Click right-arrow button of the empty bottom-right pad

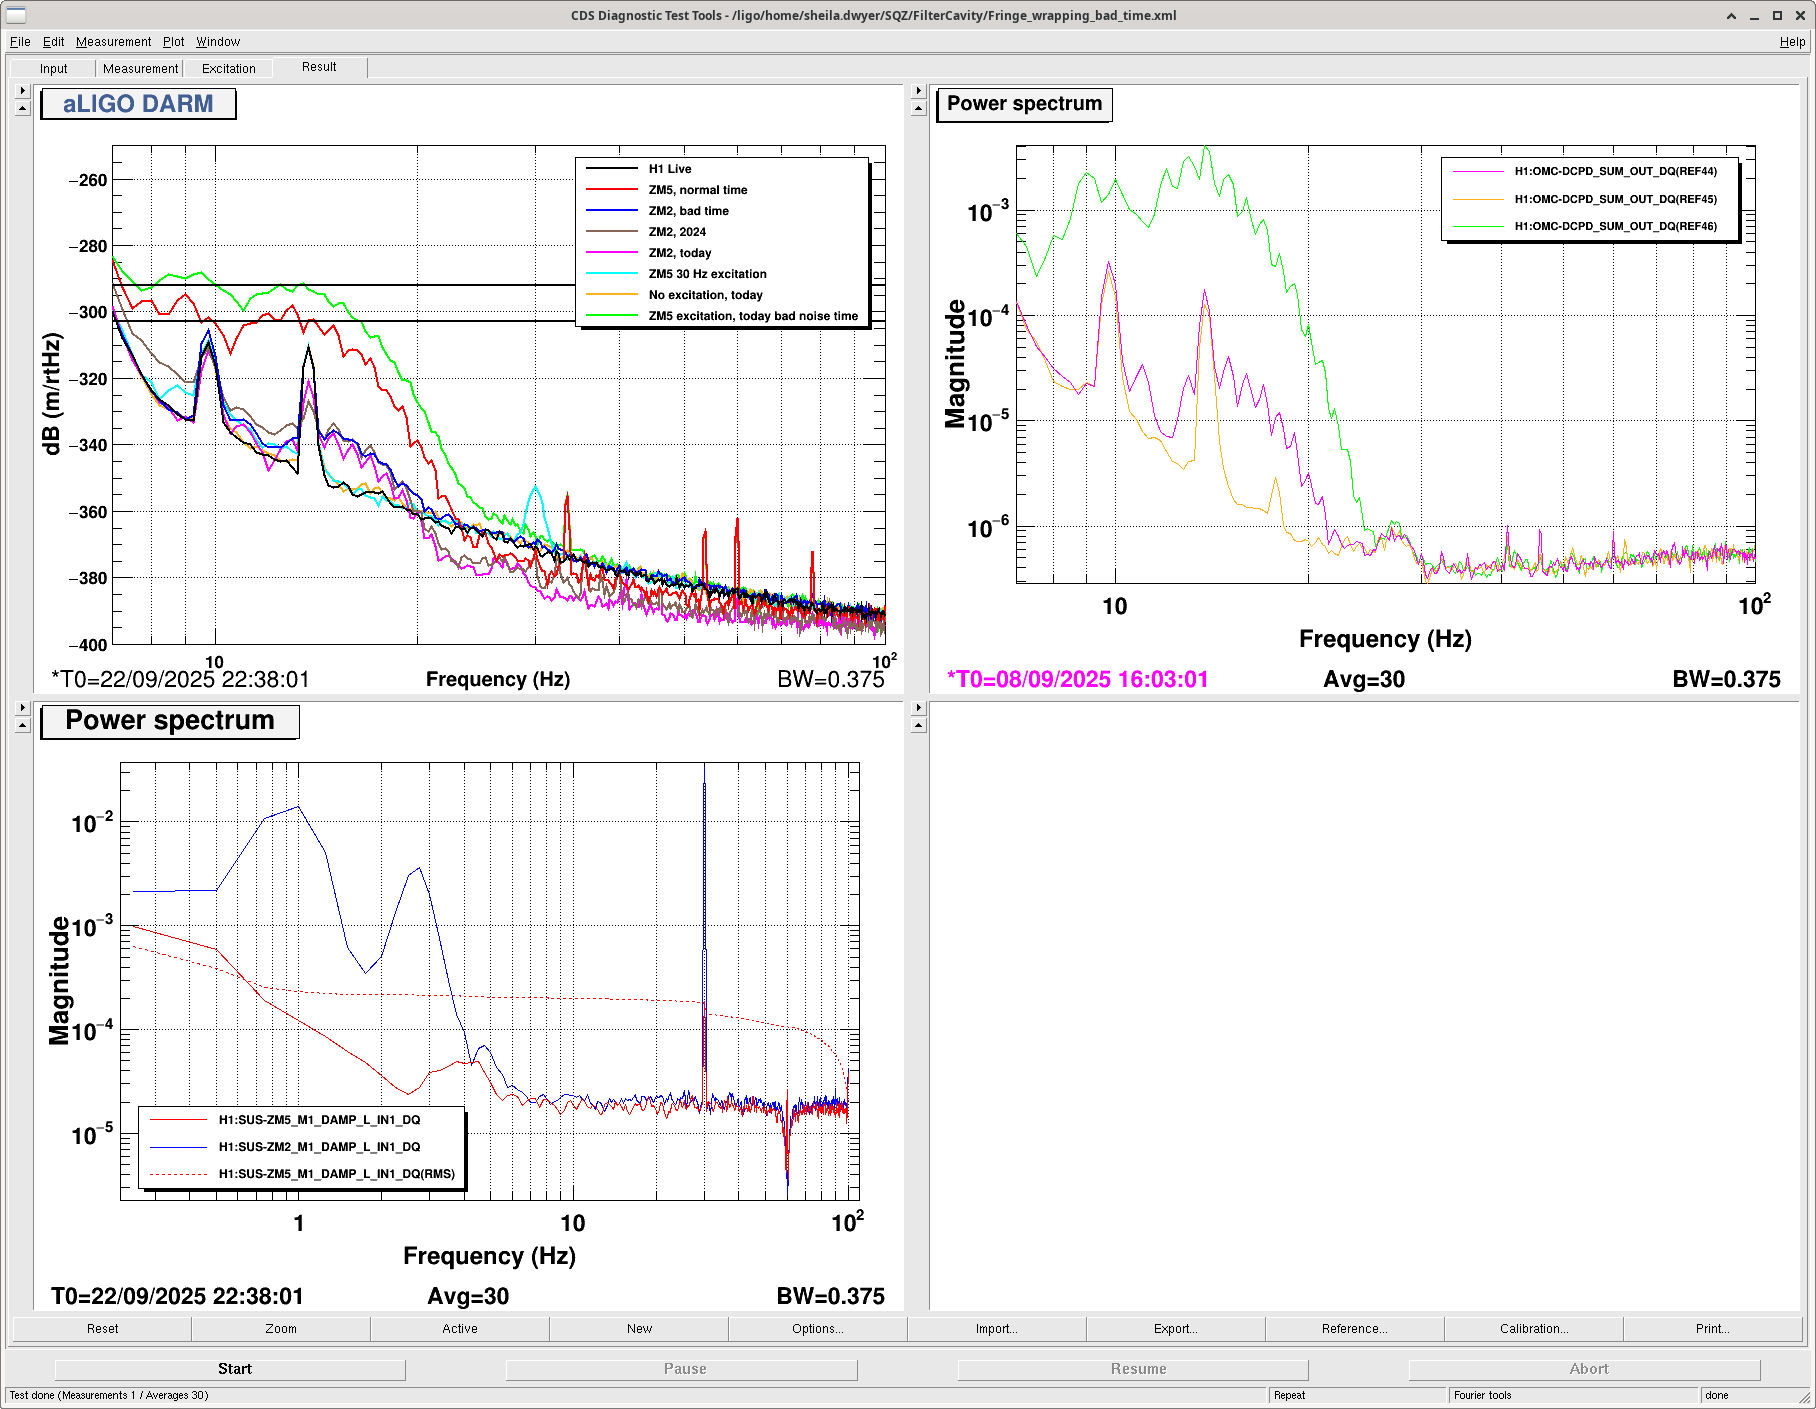pyautogui.click(x=918, y=708)
